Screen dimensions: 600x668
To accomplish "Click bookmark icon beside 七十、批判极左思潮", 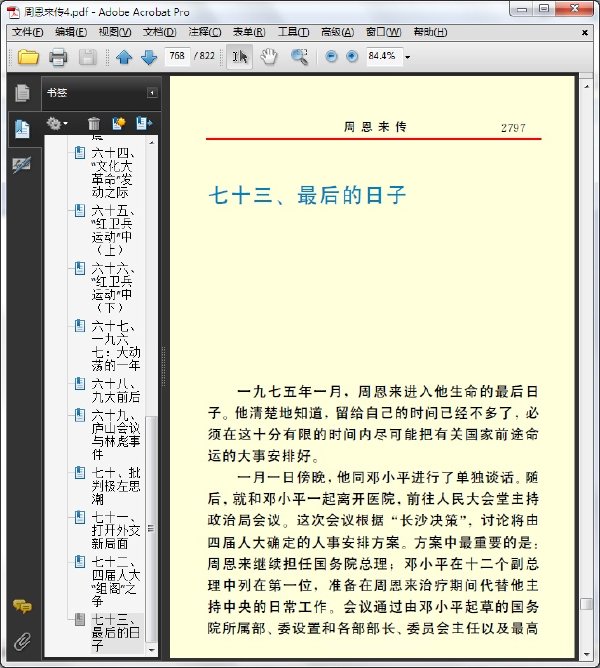I will coord(80,472).
